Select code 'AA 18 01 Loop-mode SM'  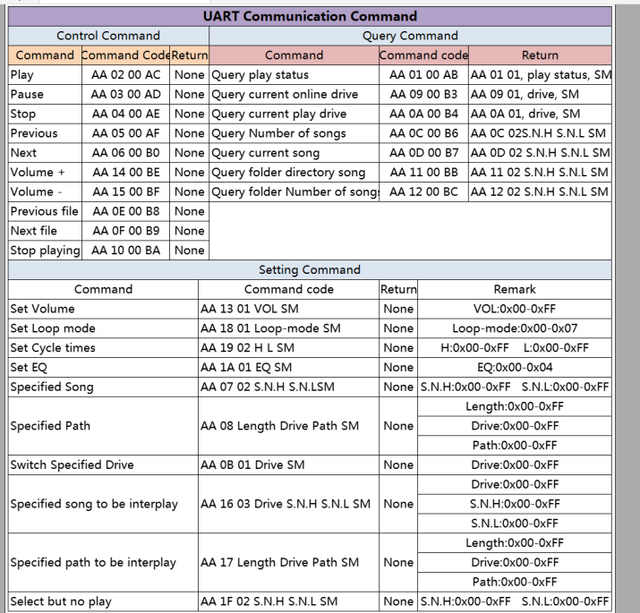click(x=289, y=329)
